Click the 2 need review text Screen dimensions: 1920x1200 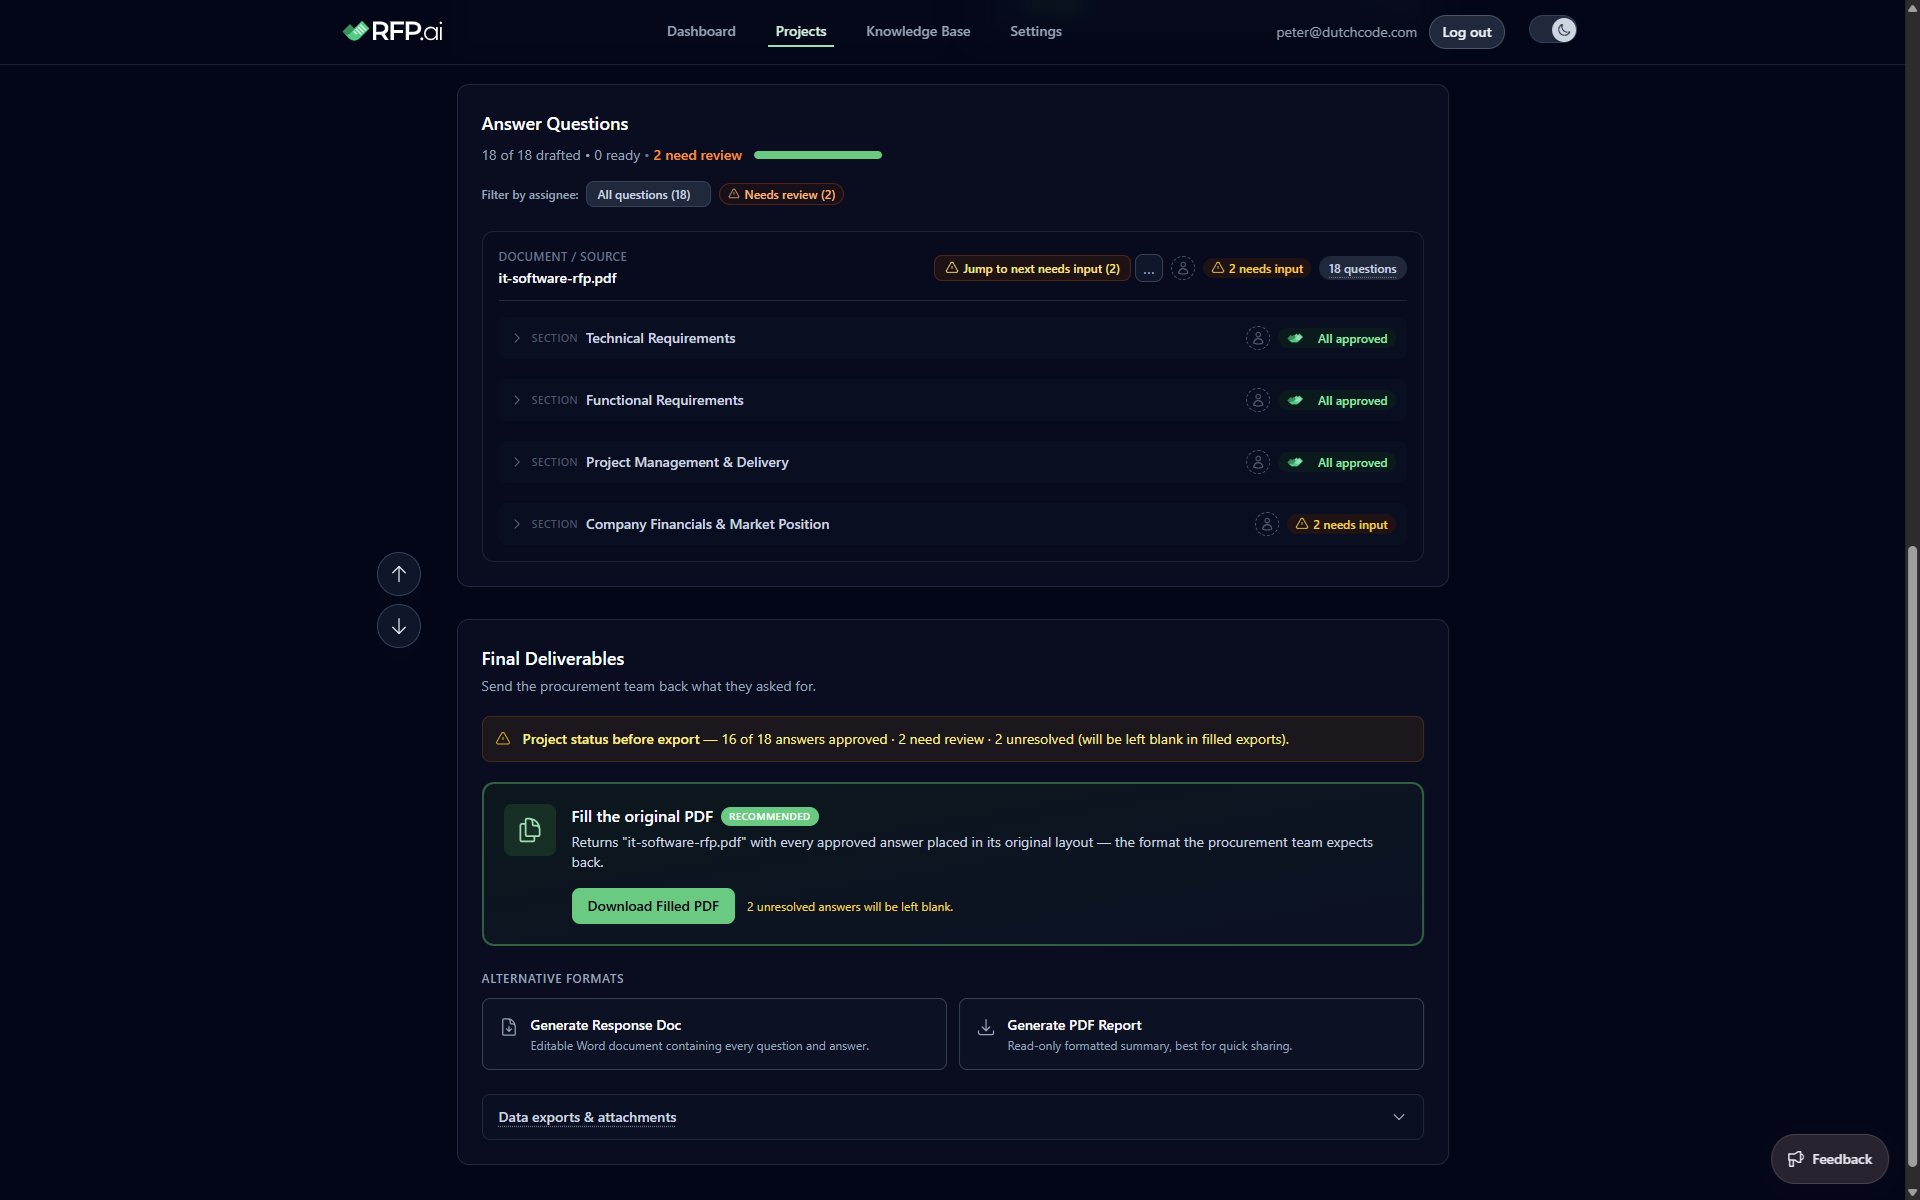tap(698, 155)
